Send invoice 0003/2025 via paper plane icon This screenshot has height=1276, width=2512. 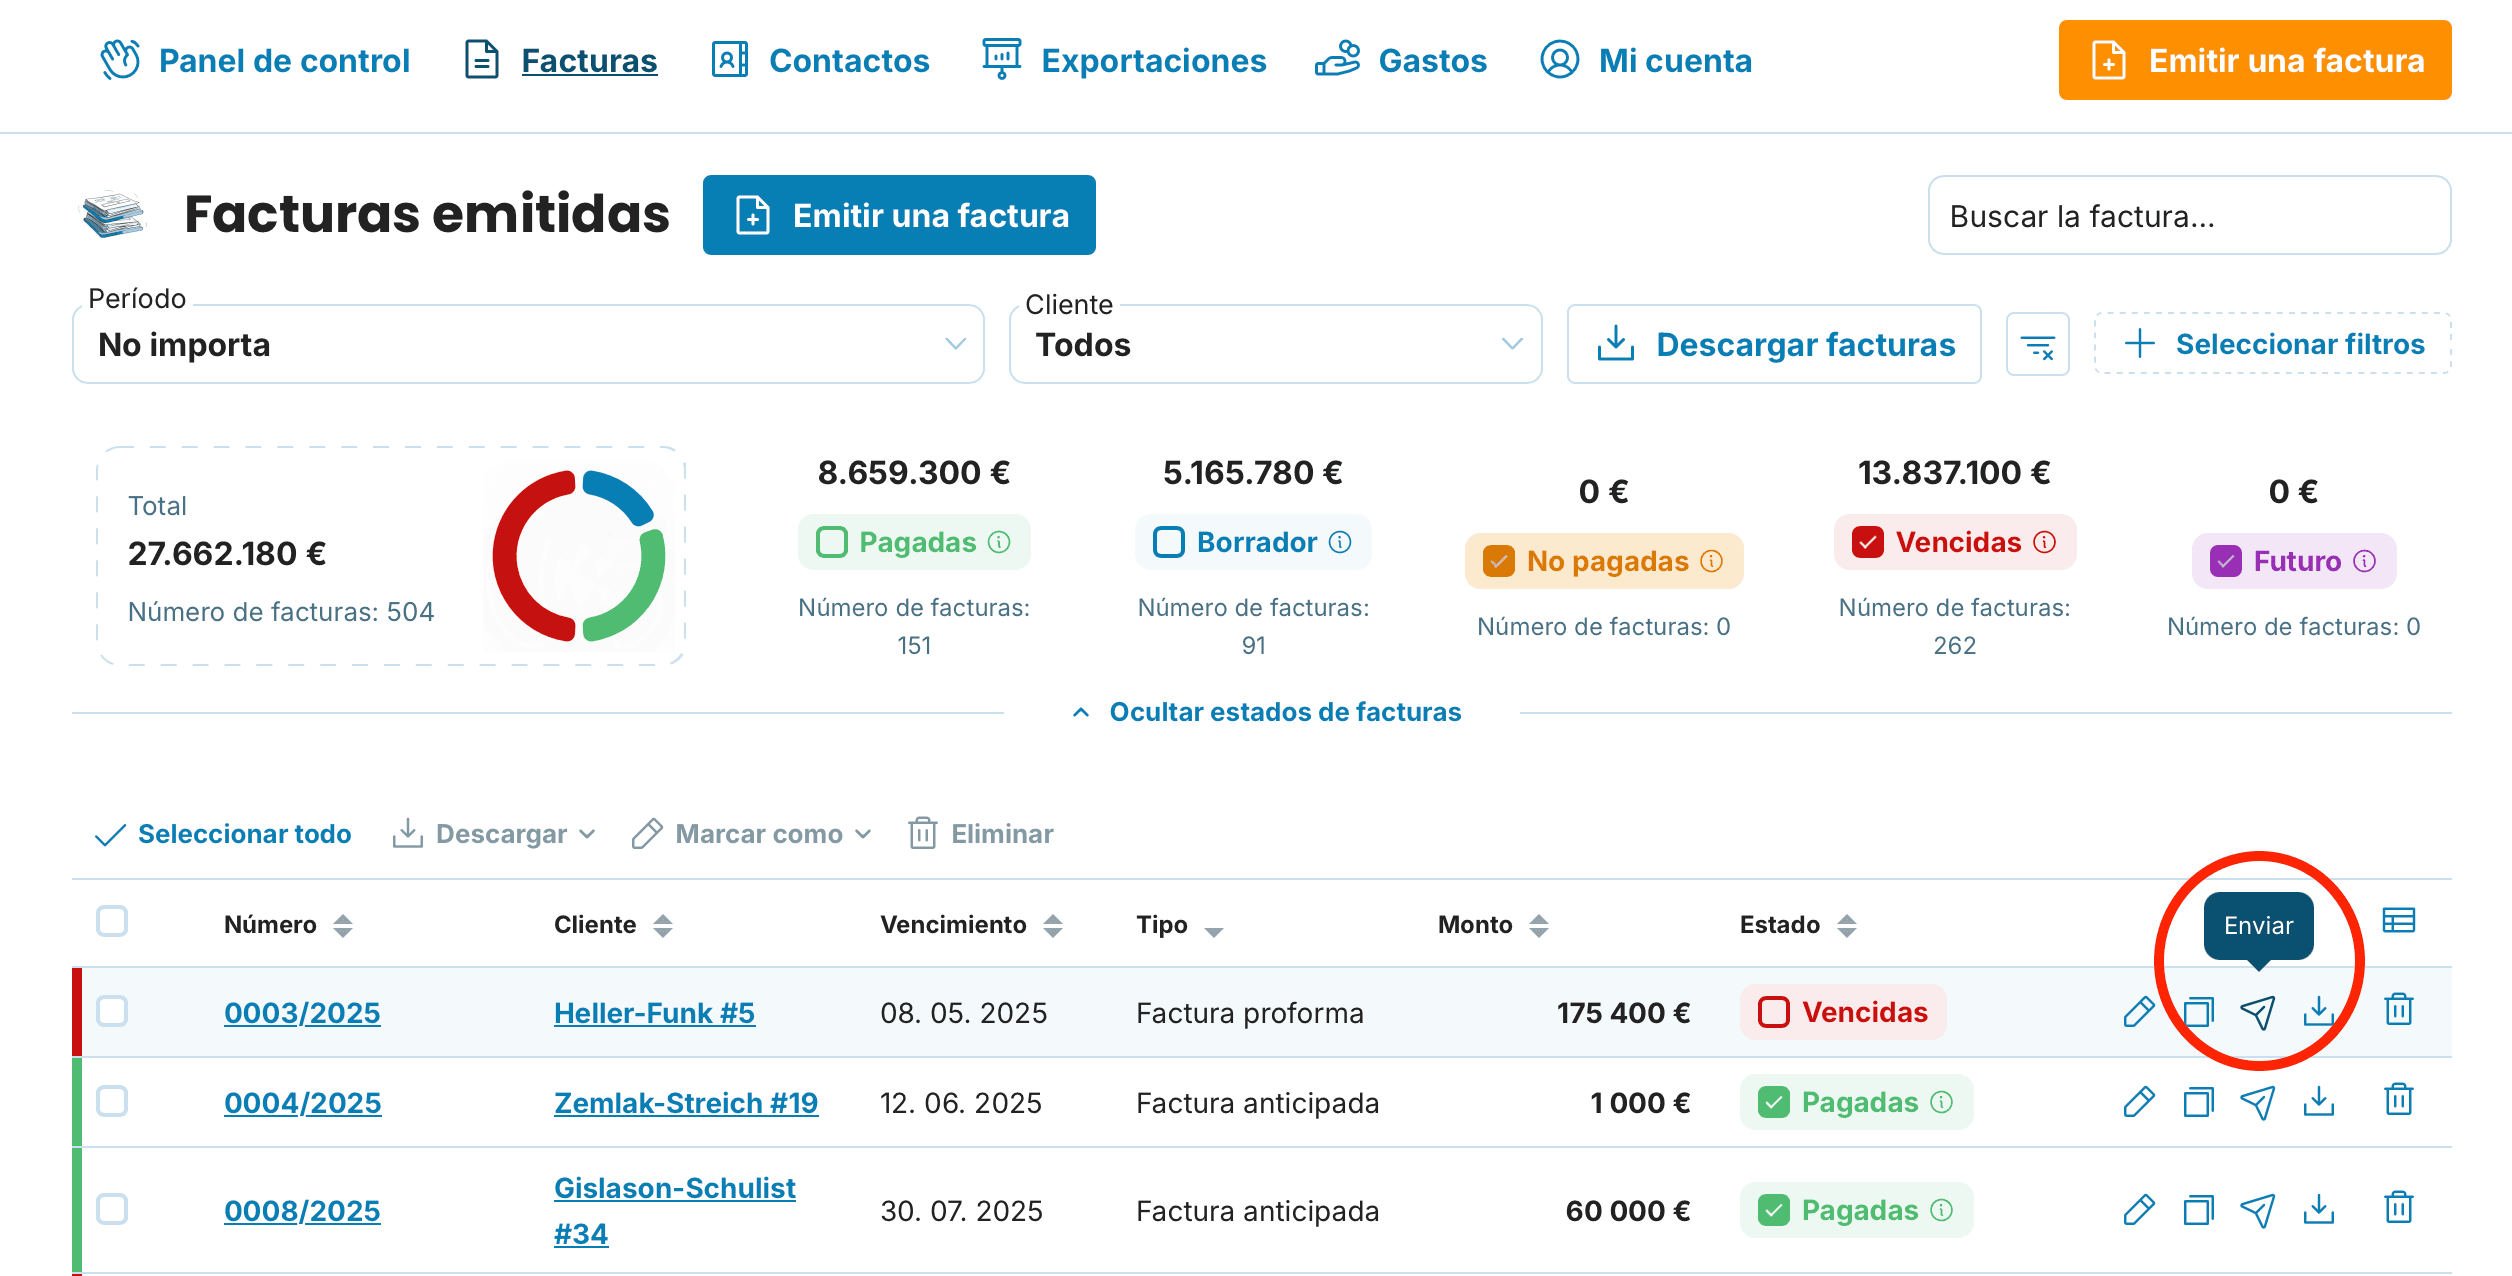coord(2258,1012)
